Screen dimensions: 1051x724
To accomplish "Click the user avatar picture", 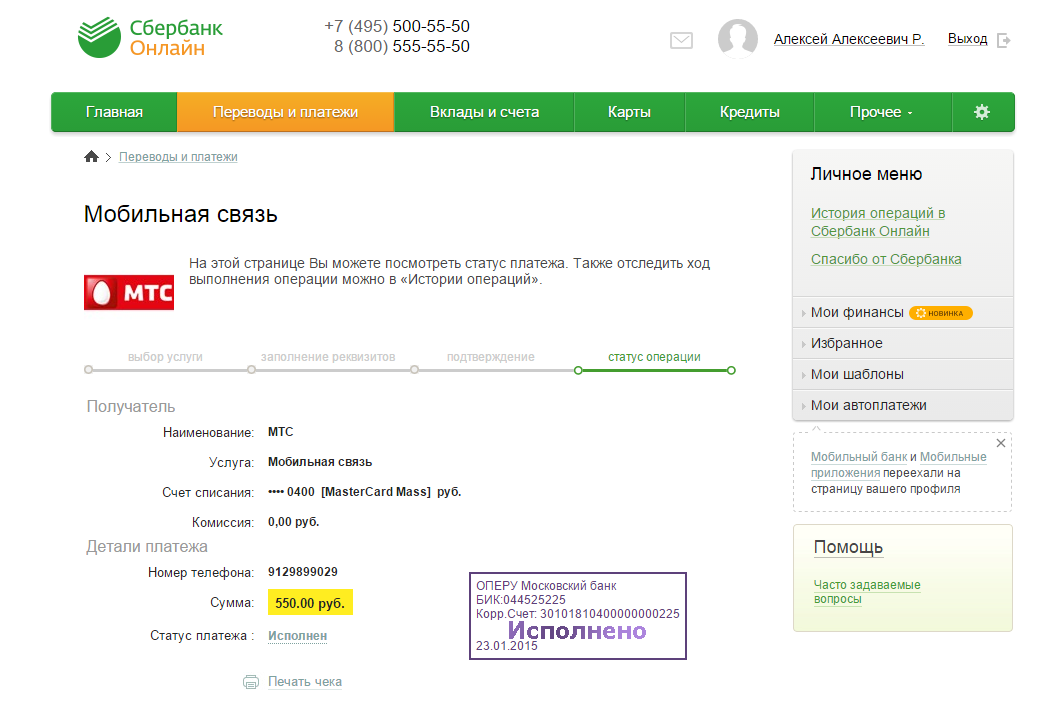I will (737, 38).
